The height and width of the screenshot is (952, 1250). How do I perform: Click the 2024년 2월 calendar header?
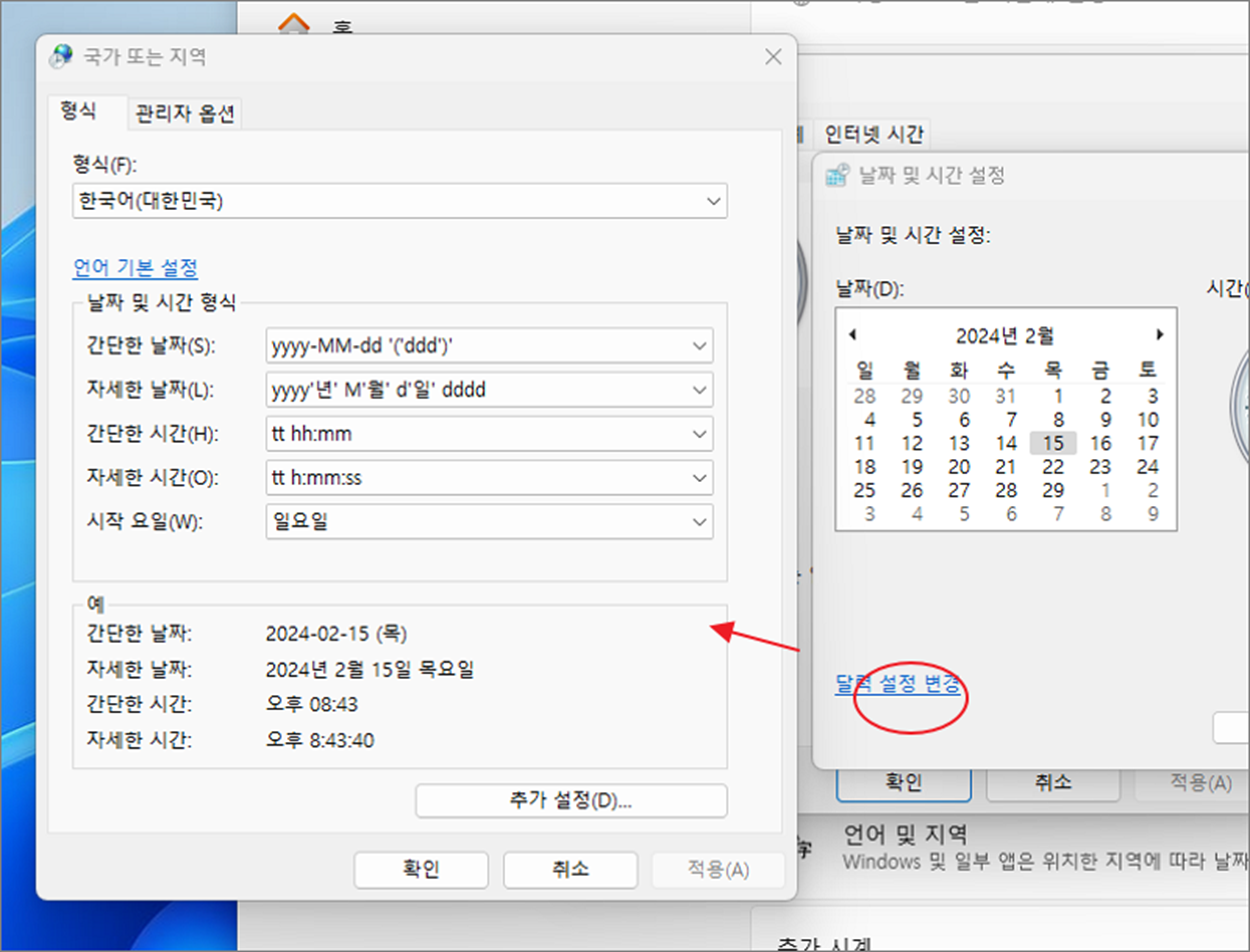[1004, 335]
